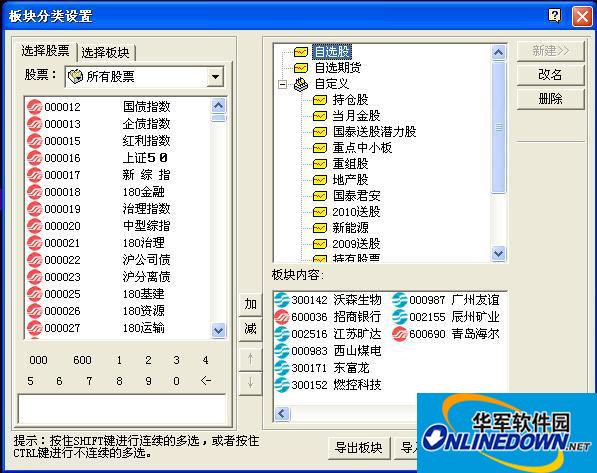Click the vertical scrollbar thumb of block tree
This screenshot has width=597, height=473.
498,127
